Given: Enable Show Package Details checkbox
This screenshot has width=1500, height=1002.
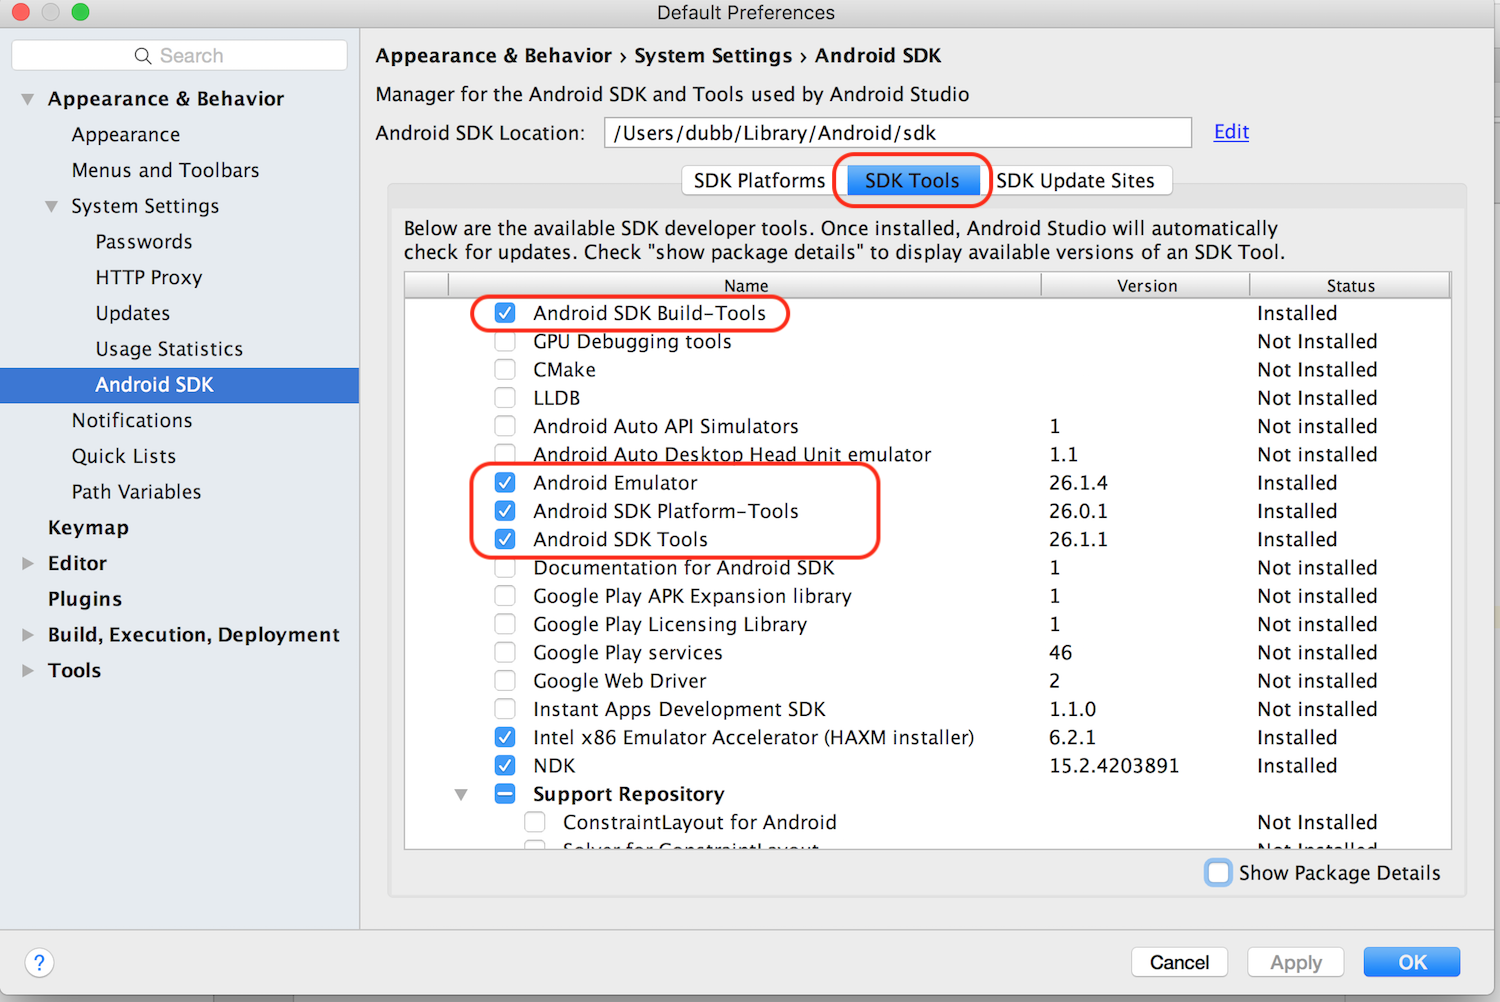Looking at the screenshot, I should [x=1218, y=873].
